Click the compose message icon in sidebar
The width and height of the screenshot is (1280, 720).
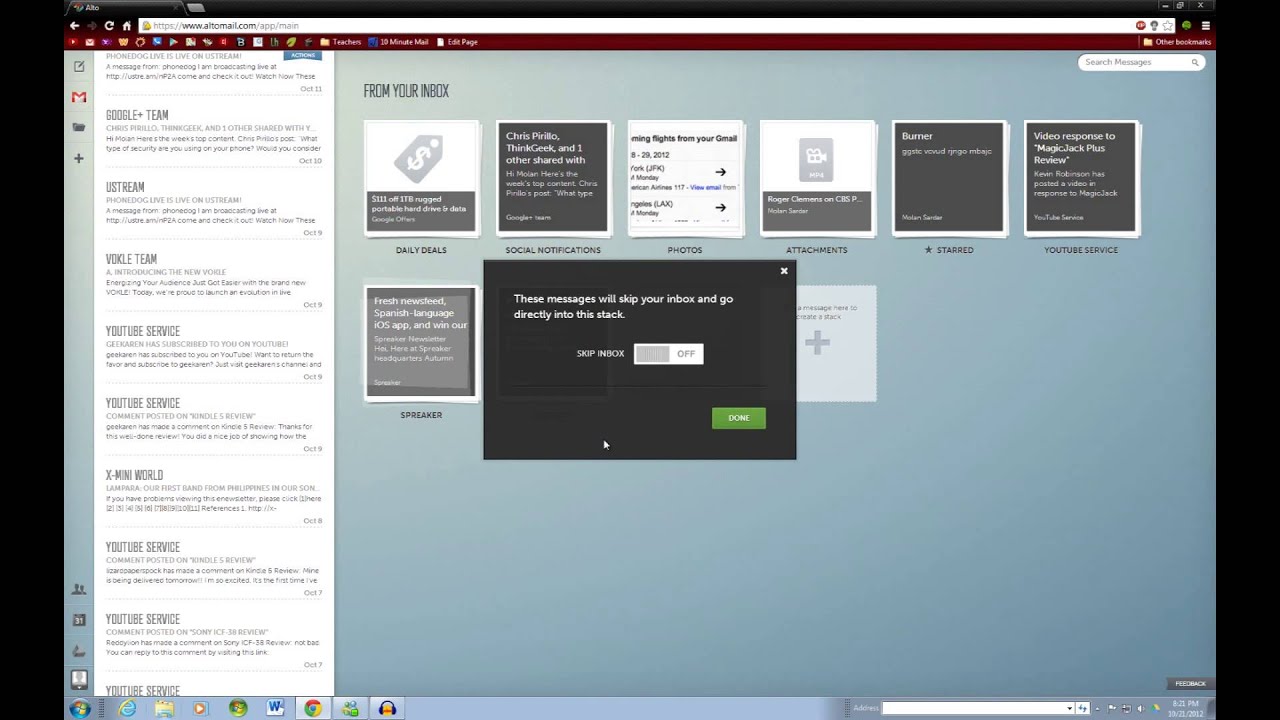[x=79, y=66]
